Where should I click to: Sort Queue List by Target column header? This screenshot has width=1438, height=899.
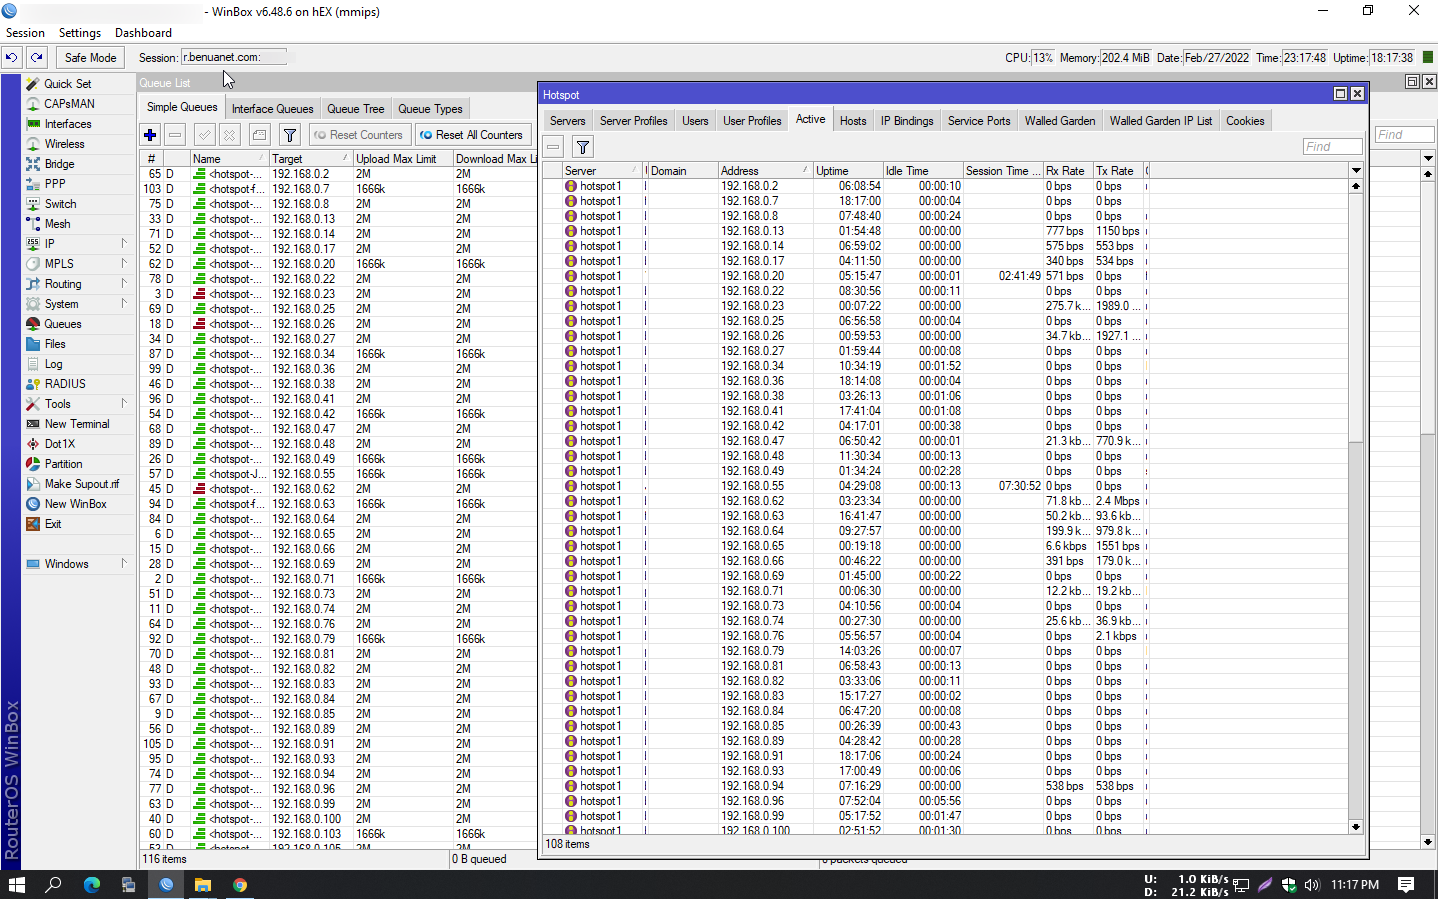click(x=310, y=159)
